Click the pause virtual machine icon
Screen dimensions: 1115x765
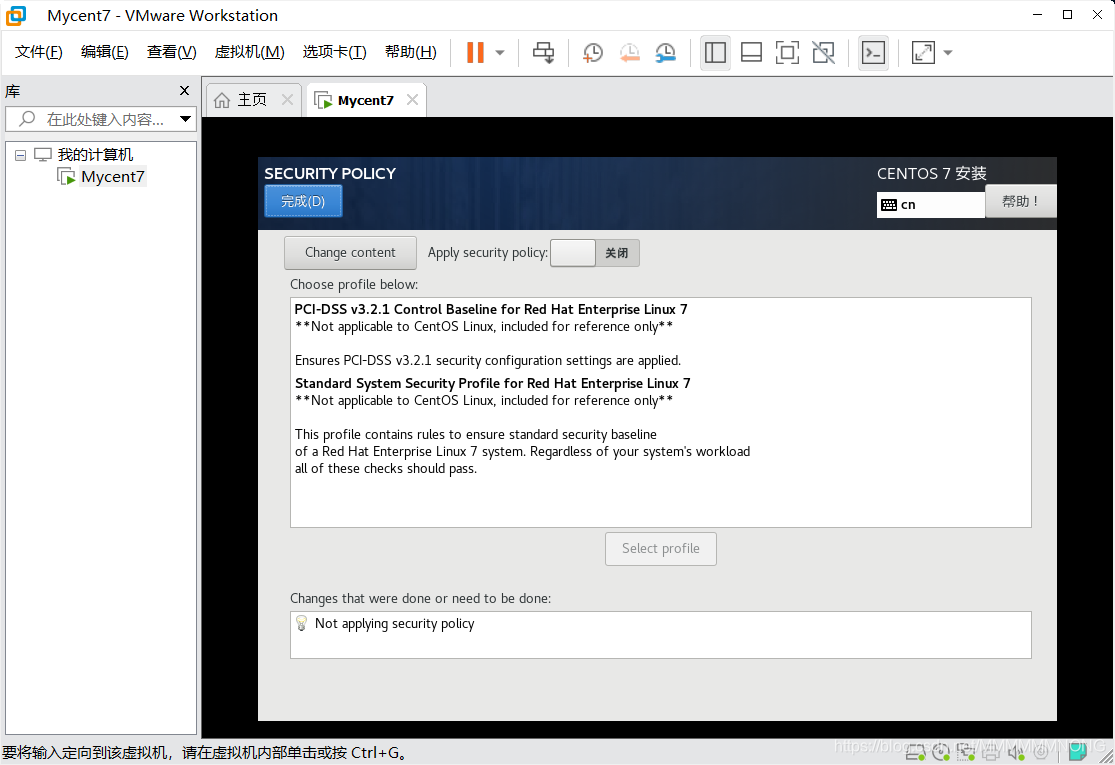coord(475,53)
